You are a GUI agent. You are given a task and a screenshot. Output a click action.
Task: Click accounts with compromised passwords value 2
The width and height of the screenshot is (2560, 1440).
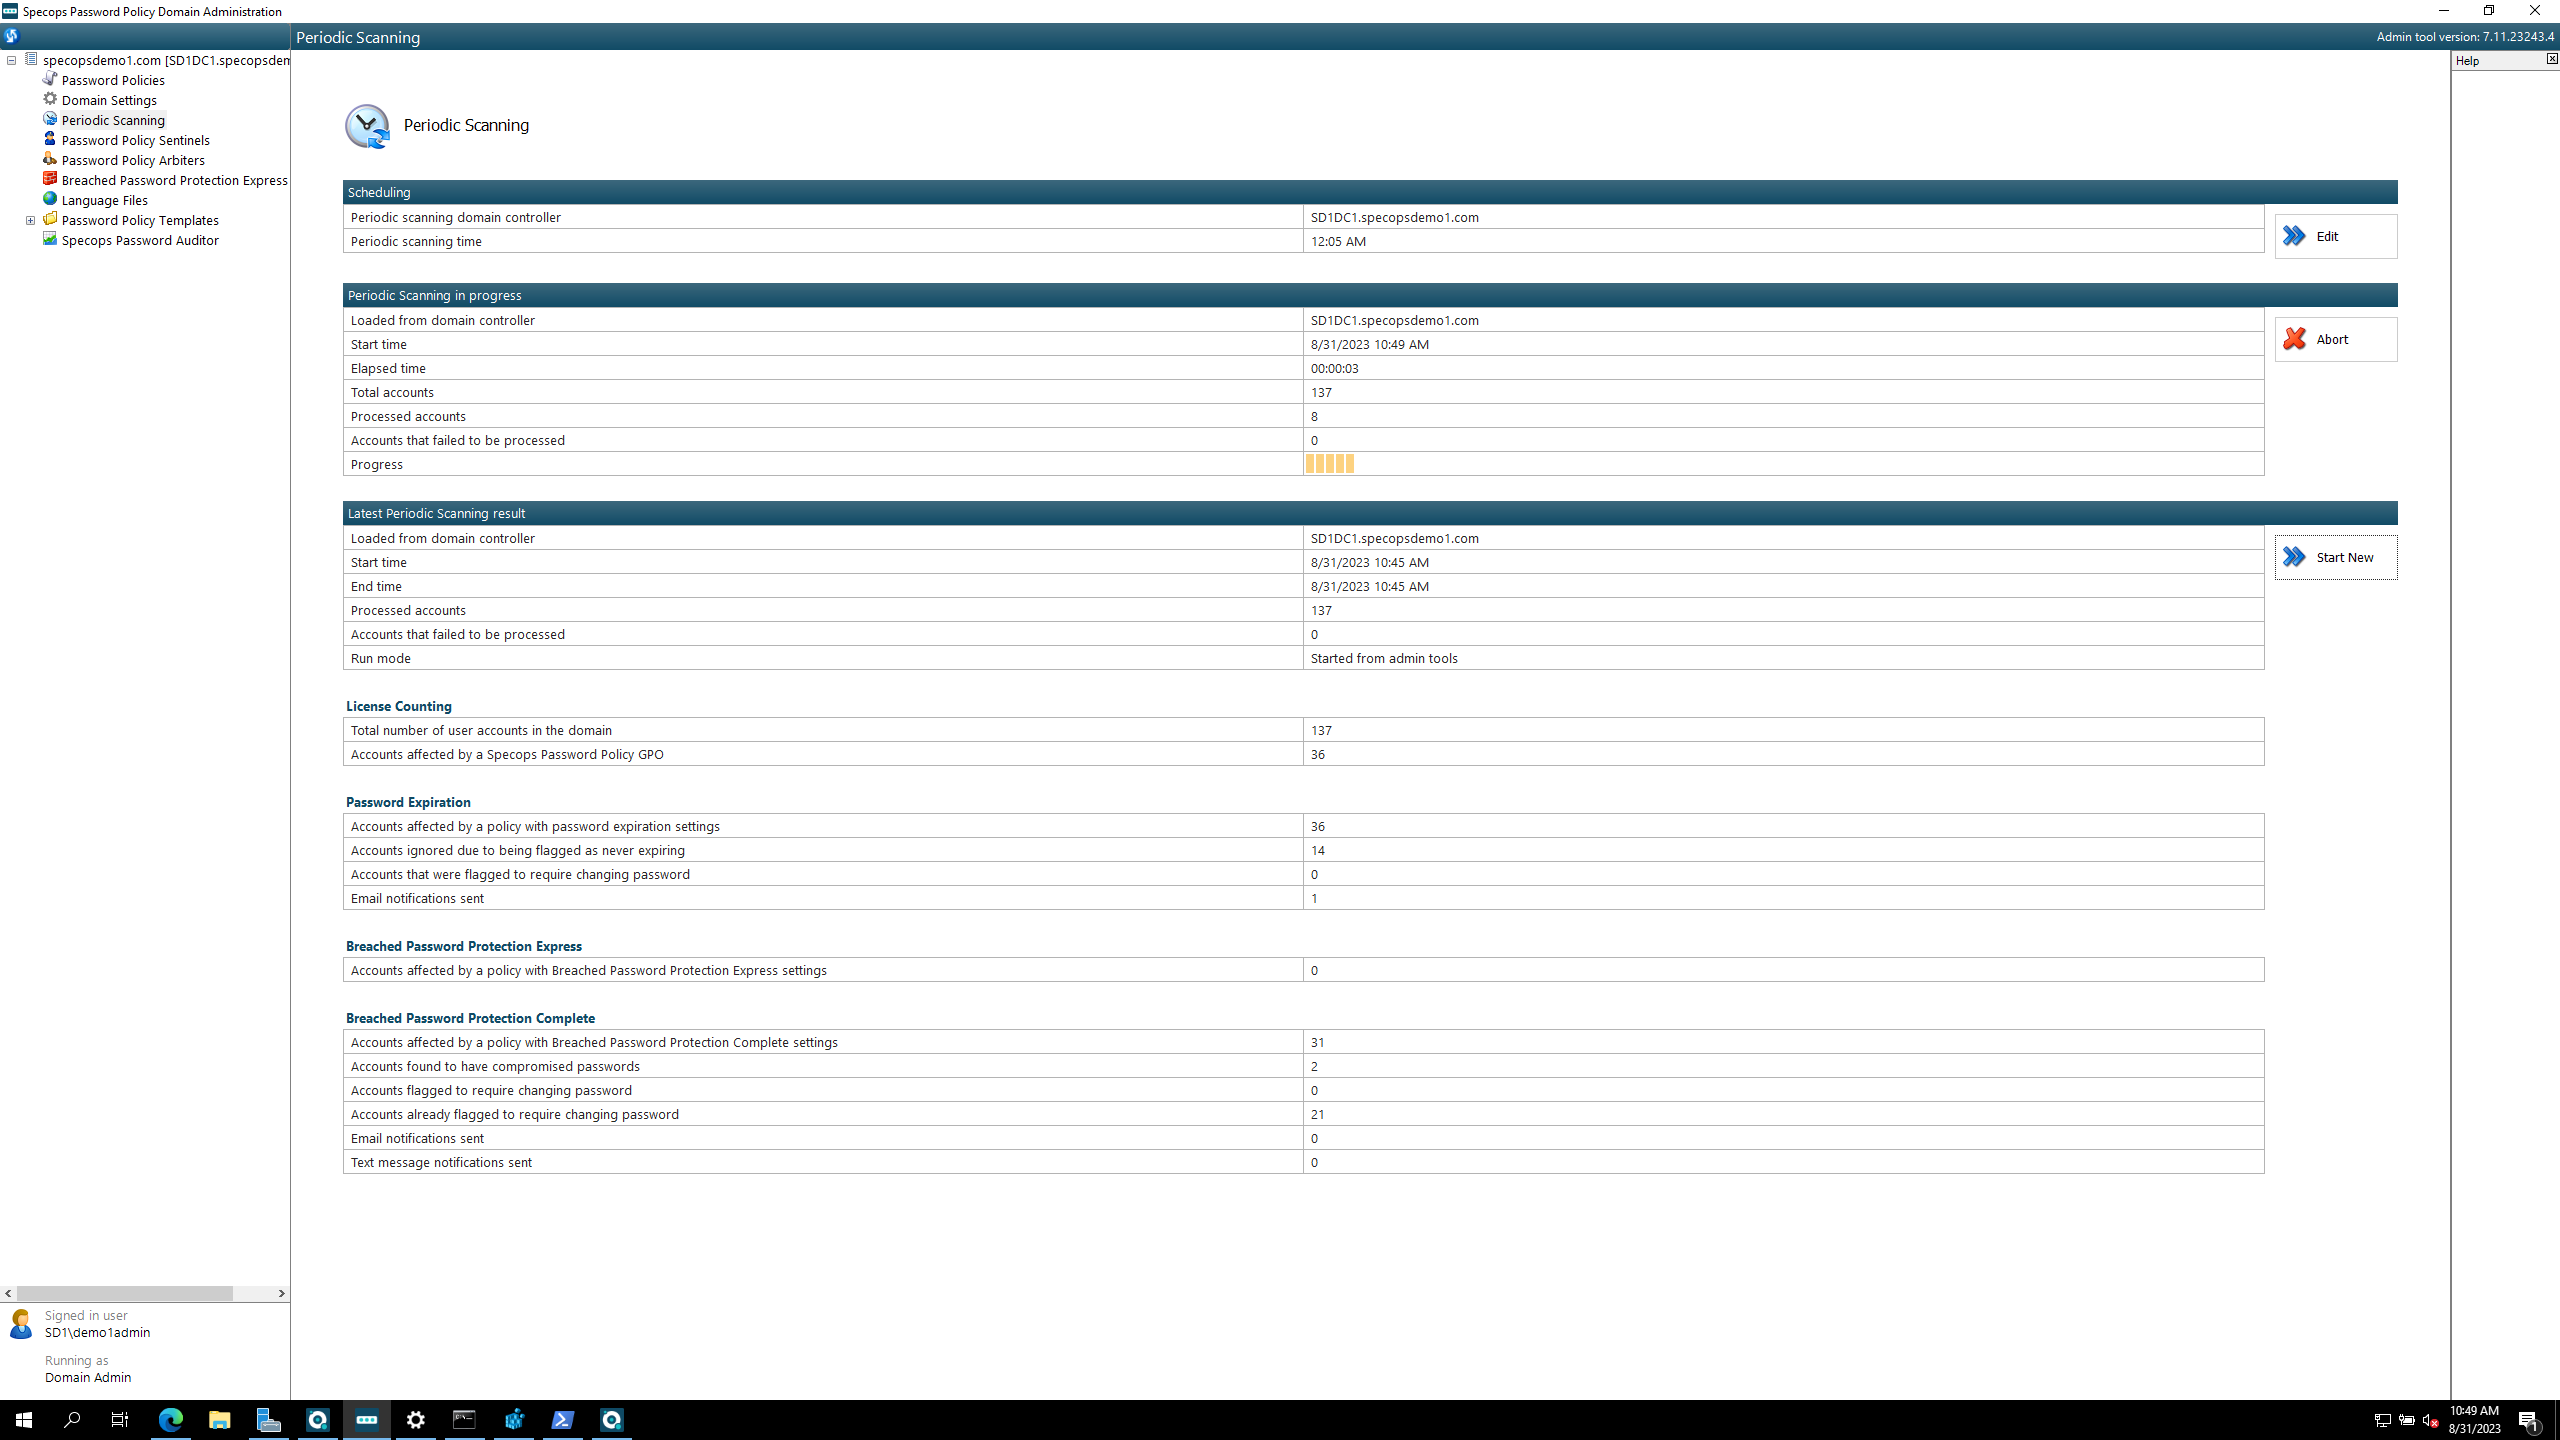point(1314,1066)
